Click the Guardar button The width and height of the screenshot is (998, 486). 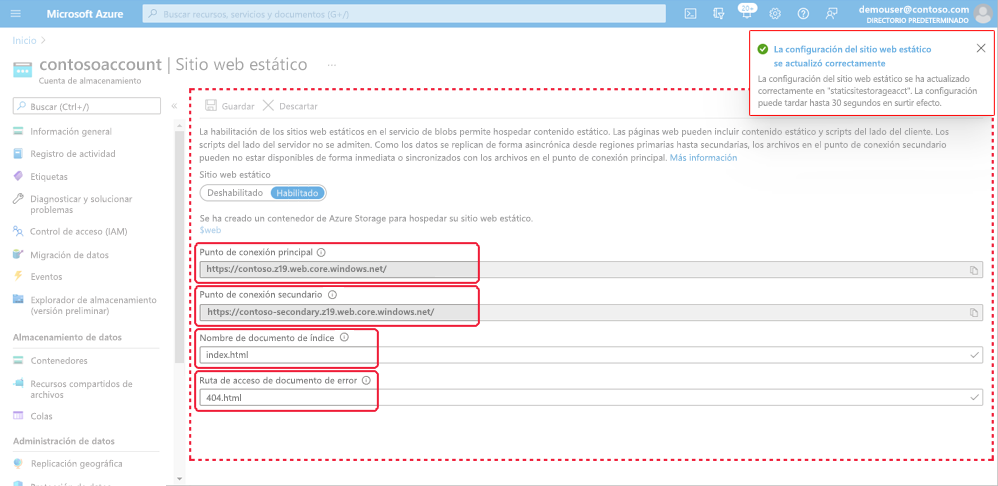[x=230, y=106]
